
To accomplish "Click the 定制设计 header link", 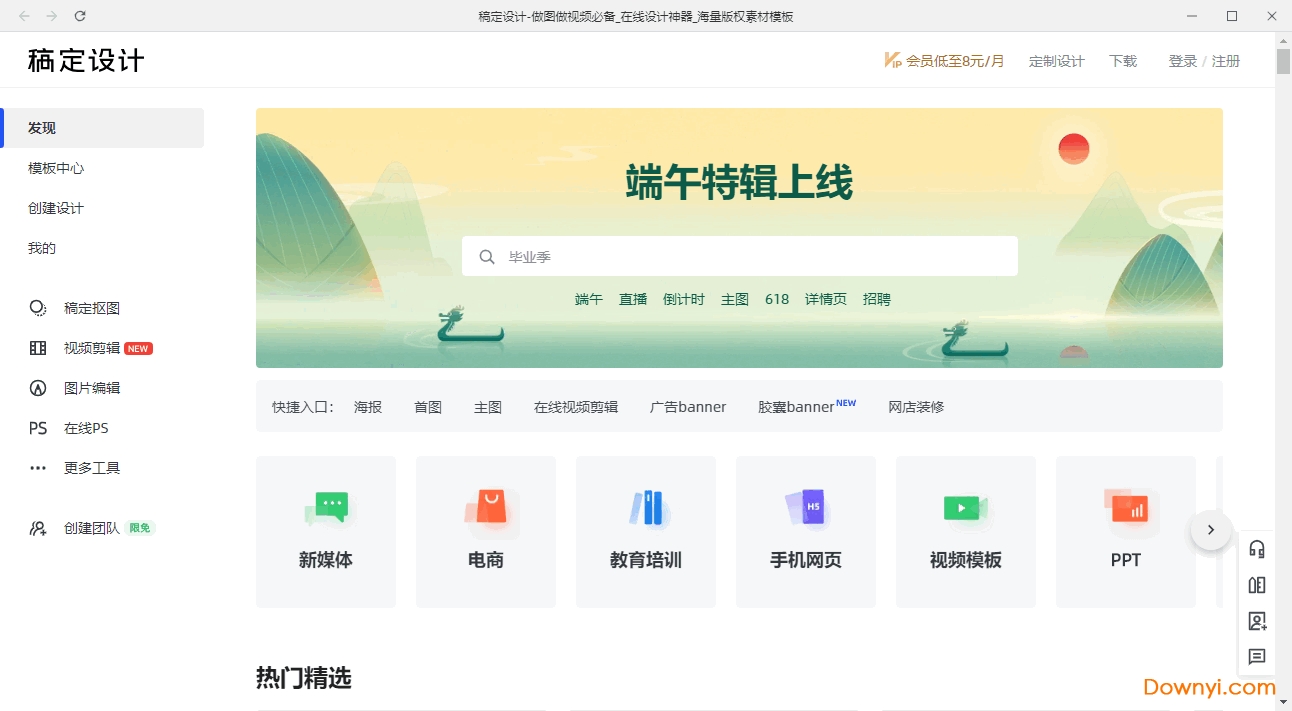I will pos(1056,61).
